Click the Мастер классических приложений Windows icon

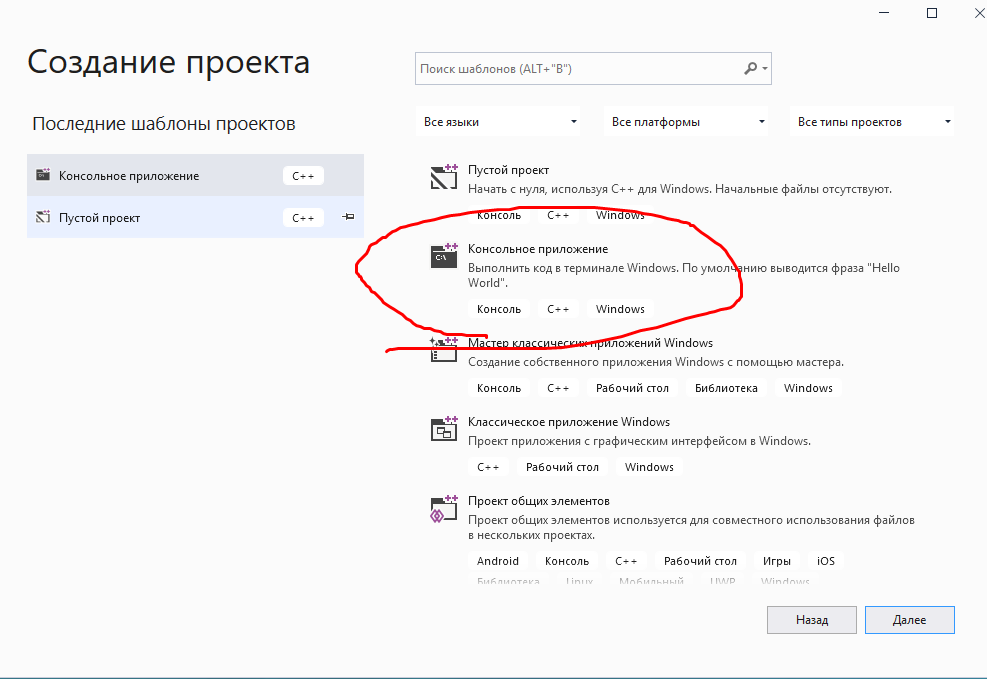click(x=444, y=350)
